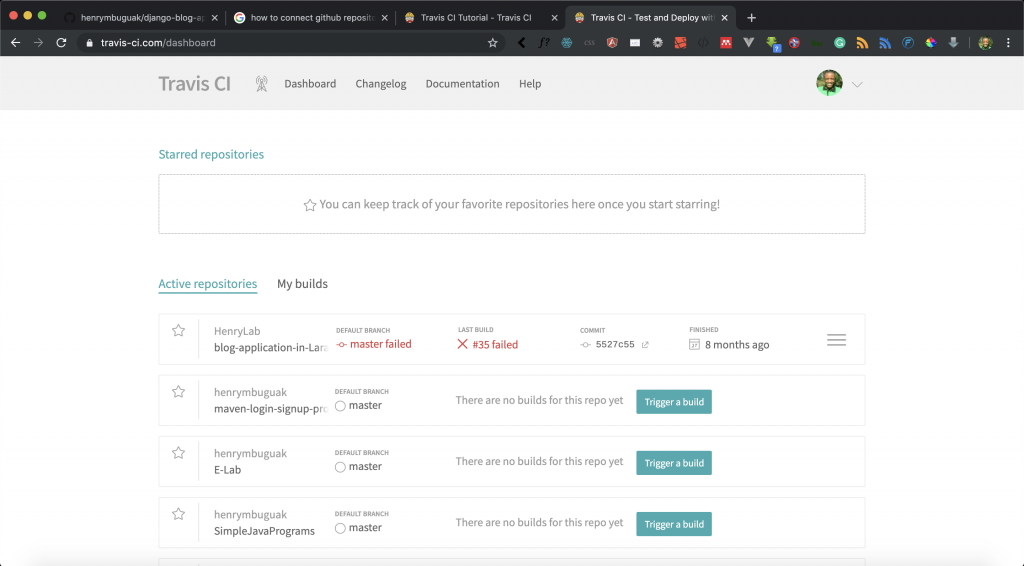
Task: Trigger a build for maven-login-signup repo
Action: tap(674, 401)
